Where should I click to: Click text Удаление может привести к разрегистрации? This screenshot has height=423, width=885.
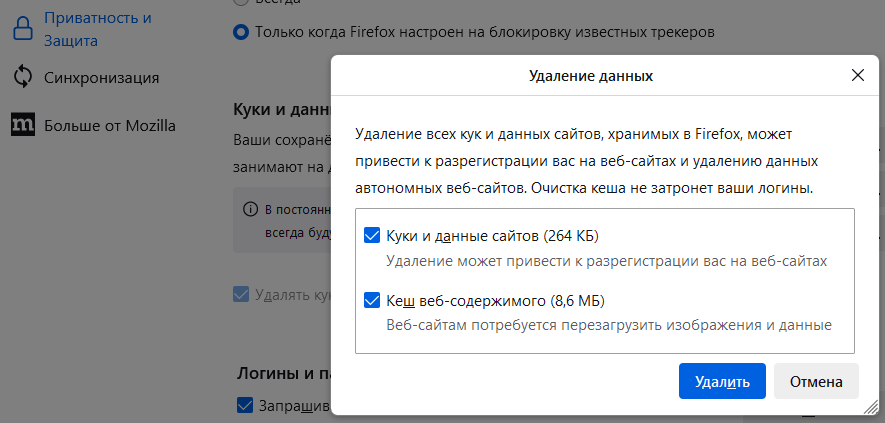pyautogui.click(x=607, y=261)
